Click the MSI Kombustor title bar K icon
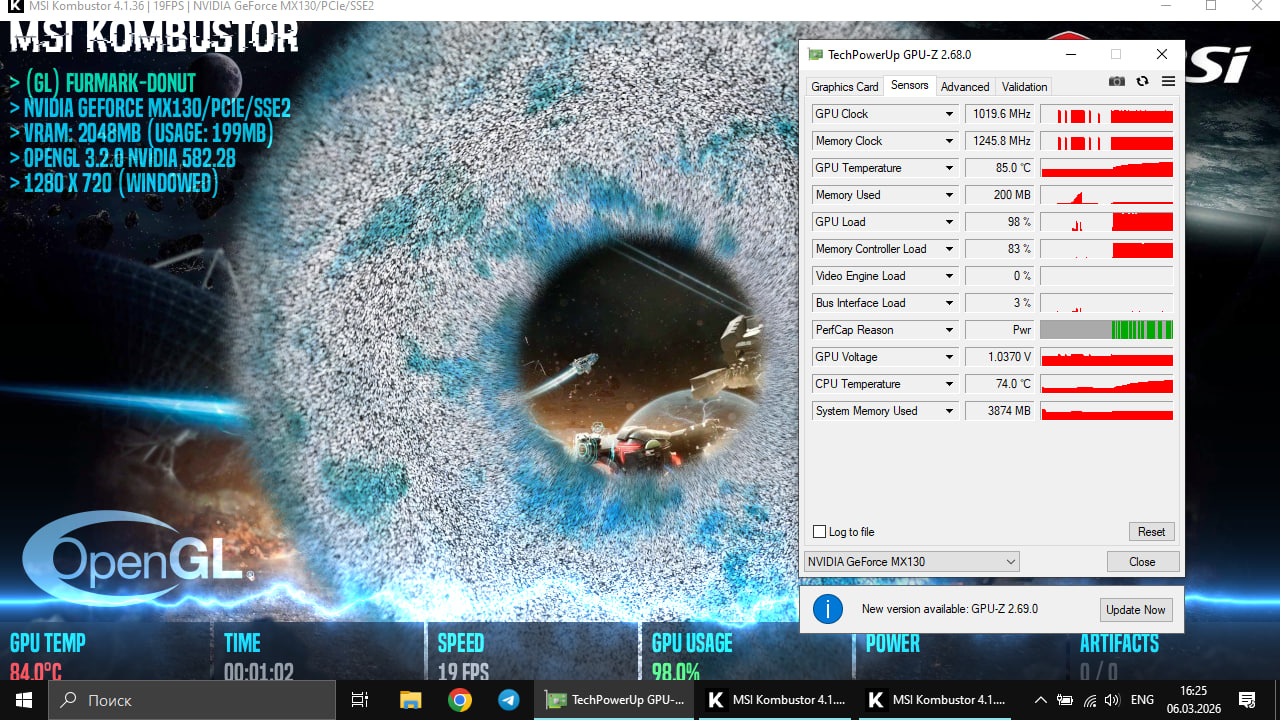 (15, 6)
